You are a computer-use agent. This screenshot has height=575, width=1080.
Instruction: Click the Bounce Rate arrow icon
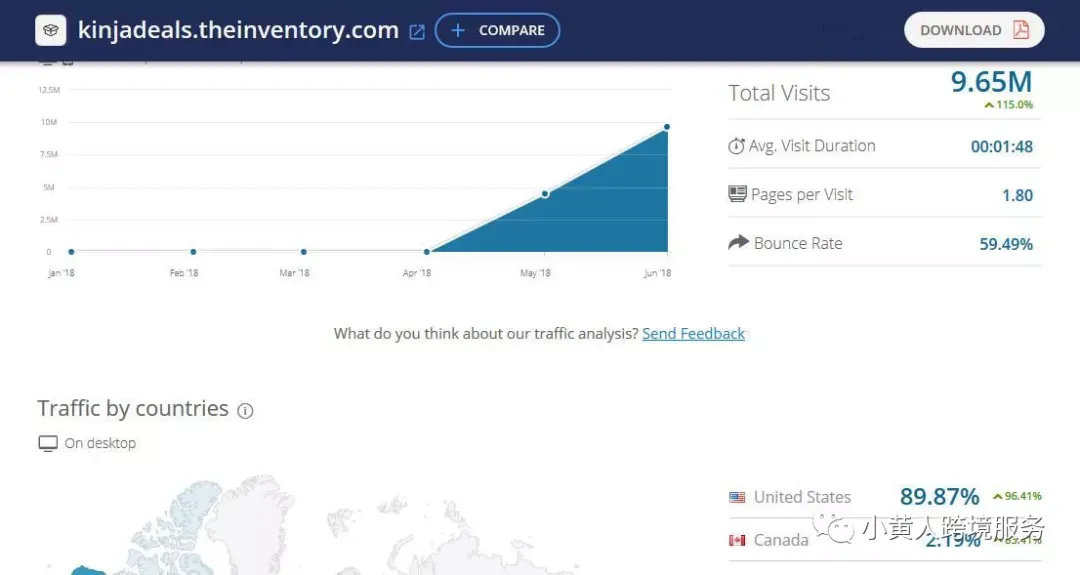(738, 242)
